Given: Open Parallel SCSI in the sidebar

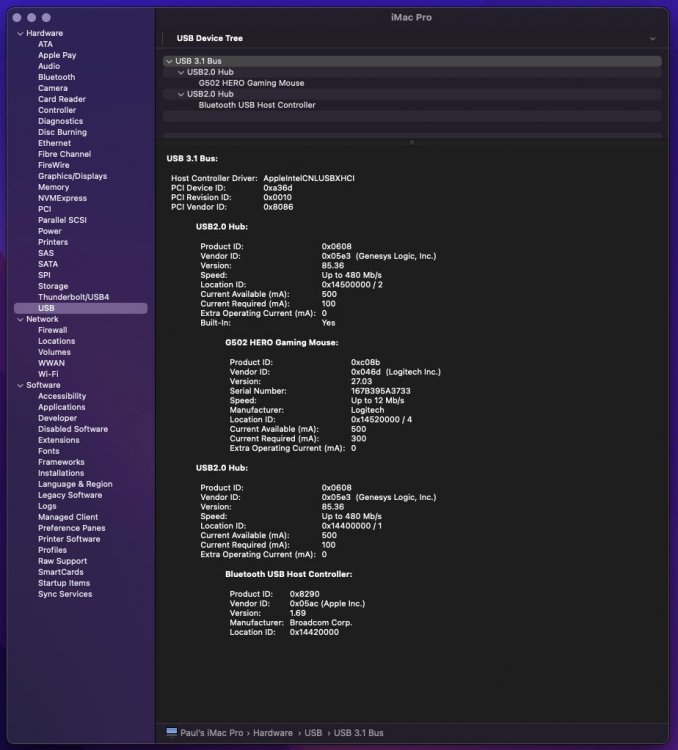Looking at the screenshot, I should point(62,221).
